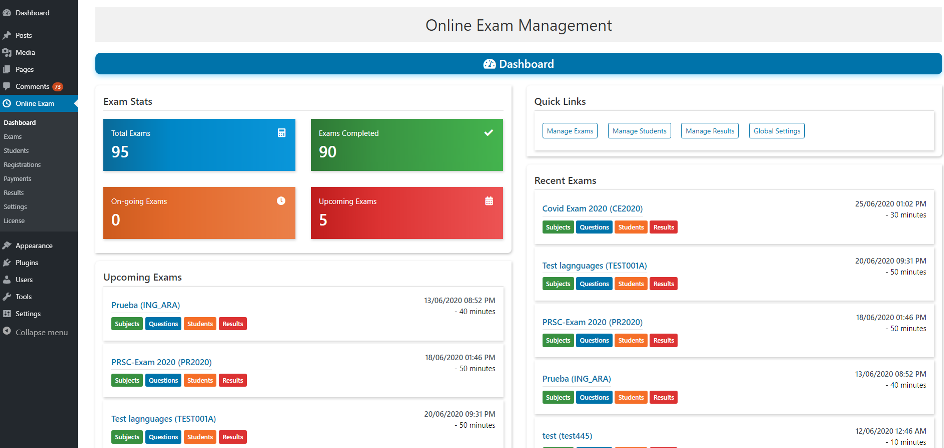Open the Payments submenu item
The image size is (944, 448).
(x=17, y=178)
